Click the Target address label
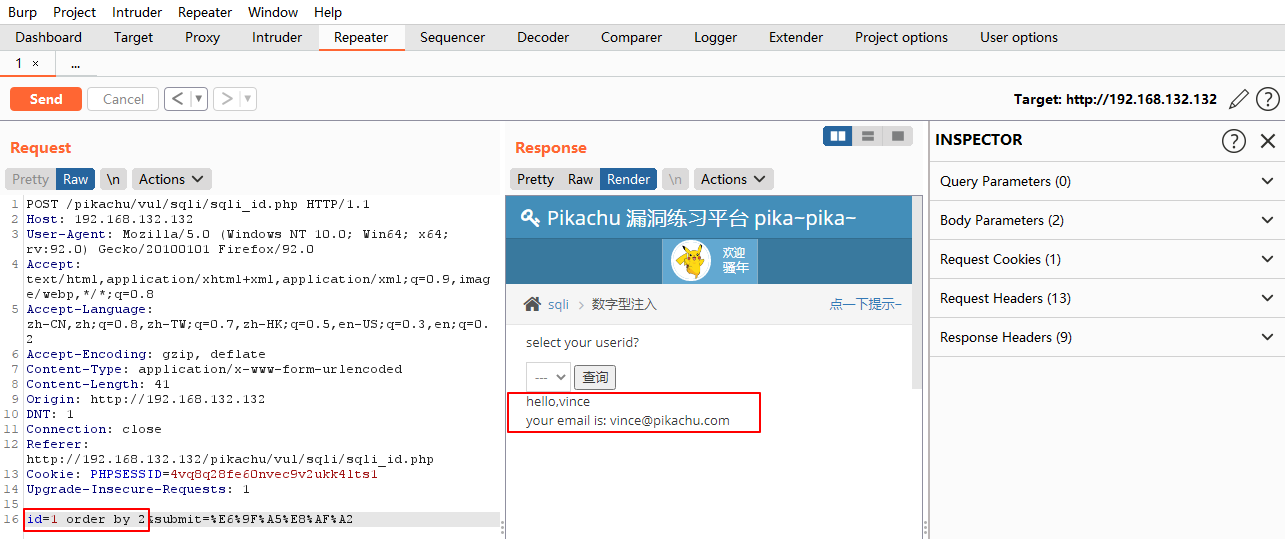 coord(1115,99)
